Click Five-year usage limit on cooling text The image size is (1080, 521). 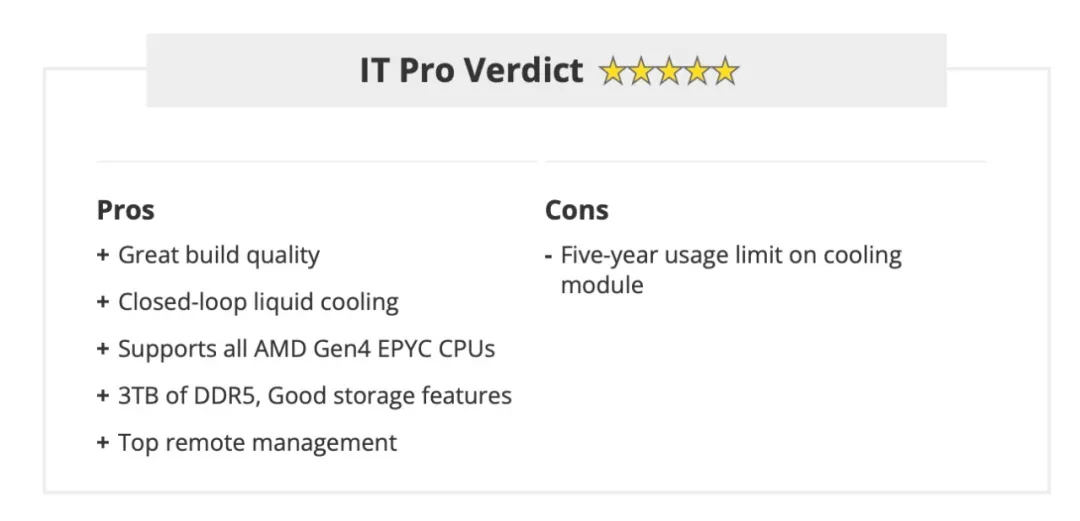[731, 269]
